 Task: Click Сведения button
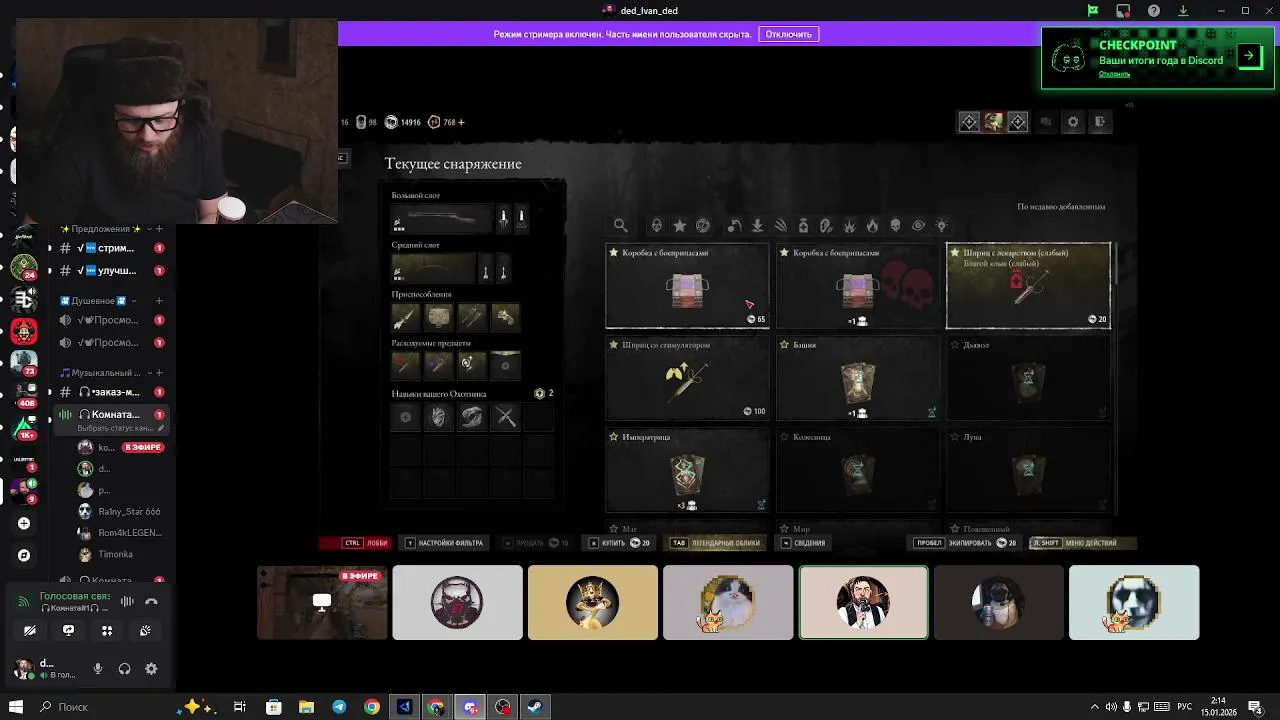pos(803,543)
